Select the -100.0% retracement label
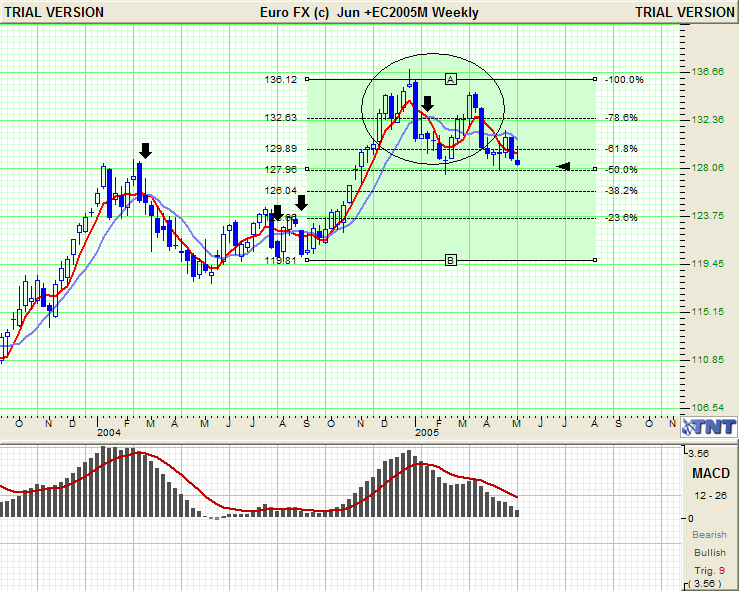Screen dimensions: 739x591 624,80
